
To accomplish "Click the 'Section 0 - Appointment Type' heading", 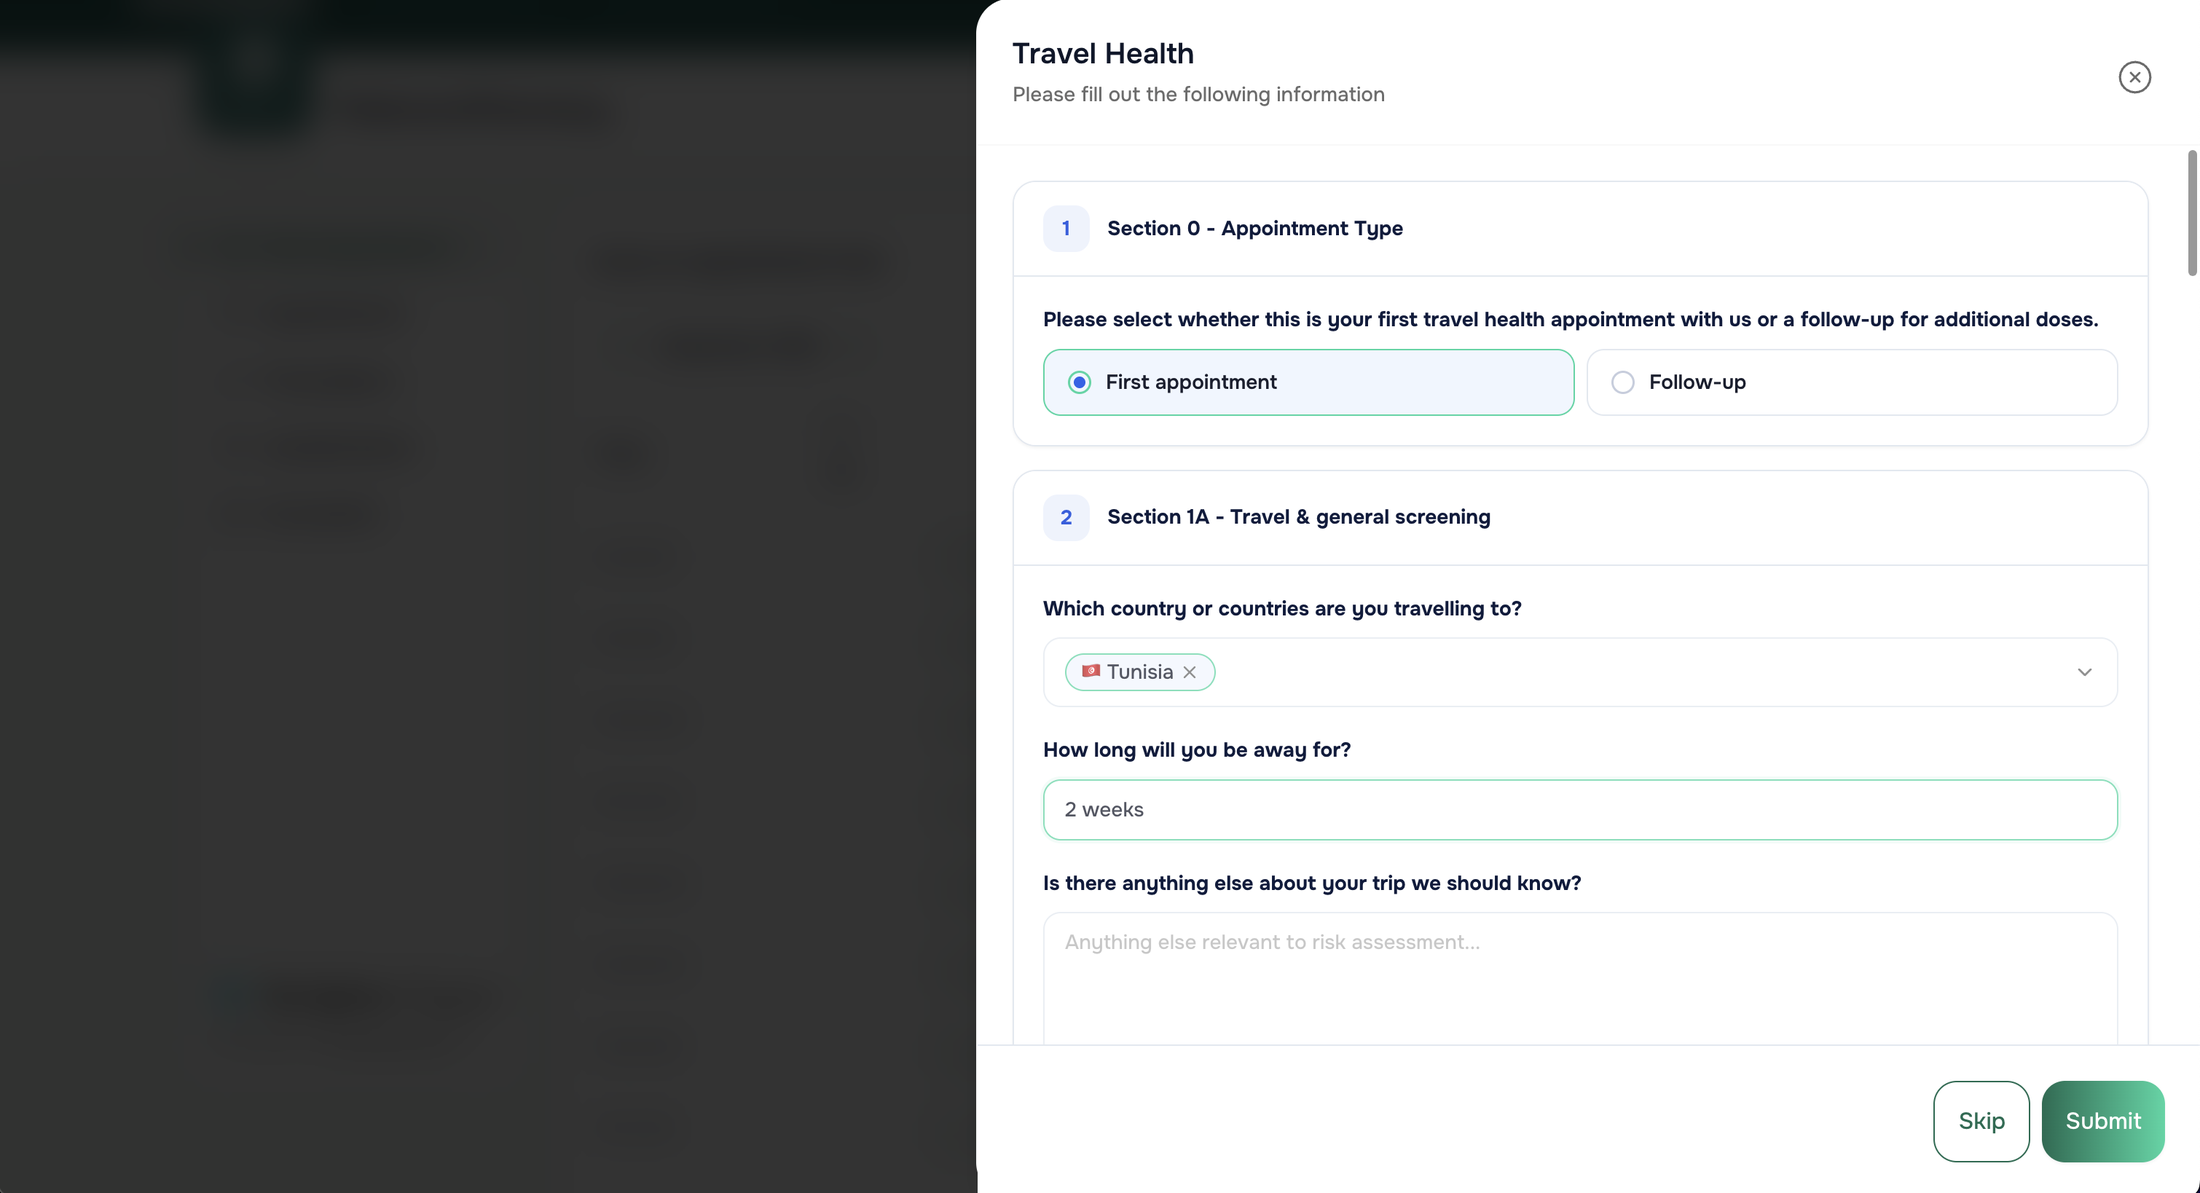I will pyautogui.click(x=1254, y=228).
